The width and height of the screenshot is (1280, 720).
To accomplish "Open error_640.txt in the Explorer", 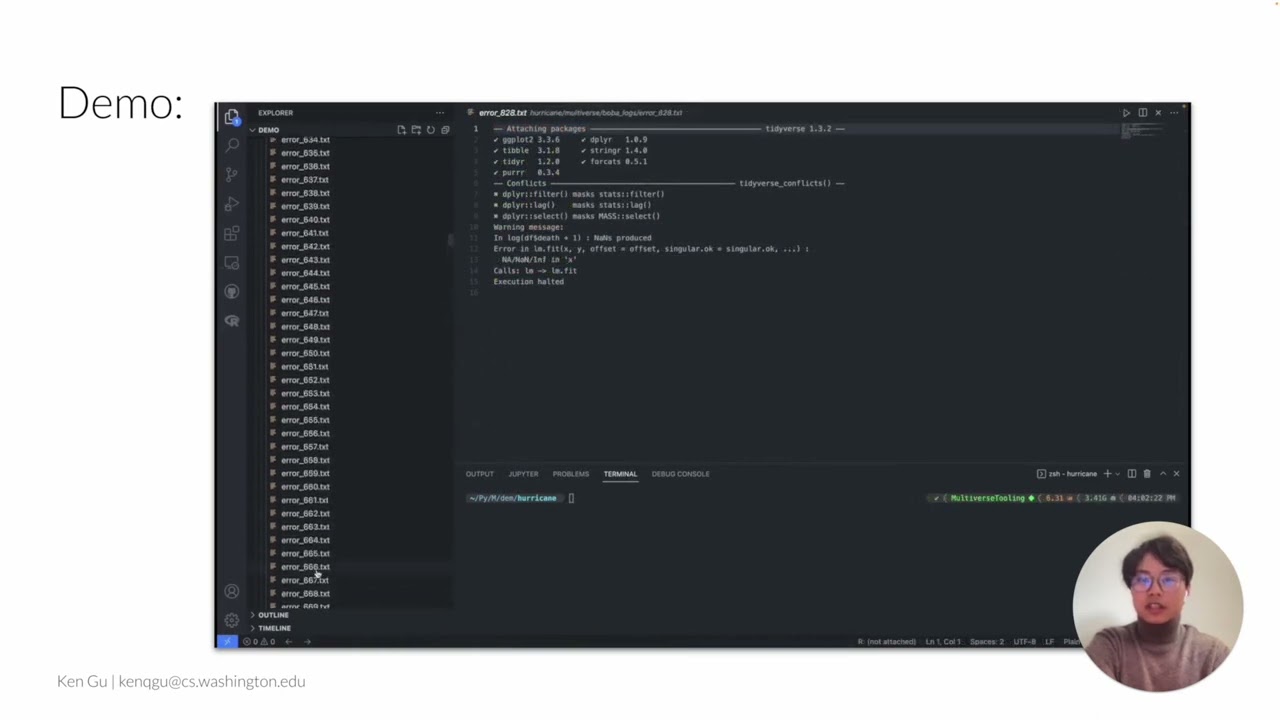I will 305,220.
